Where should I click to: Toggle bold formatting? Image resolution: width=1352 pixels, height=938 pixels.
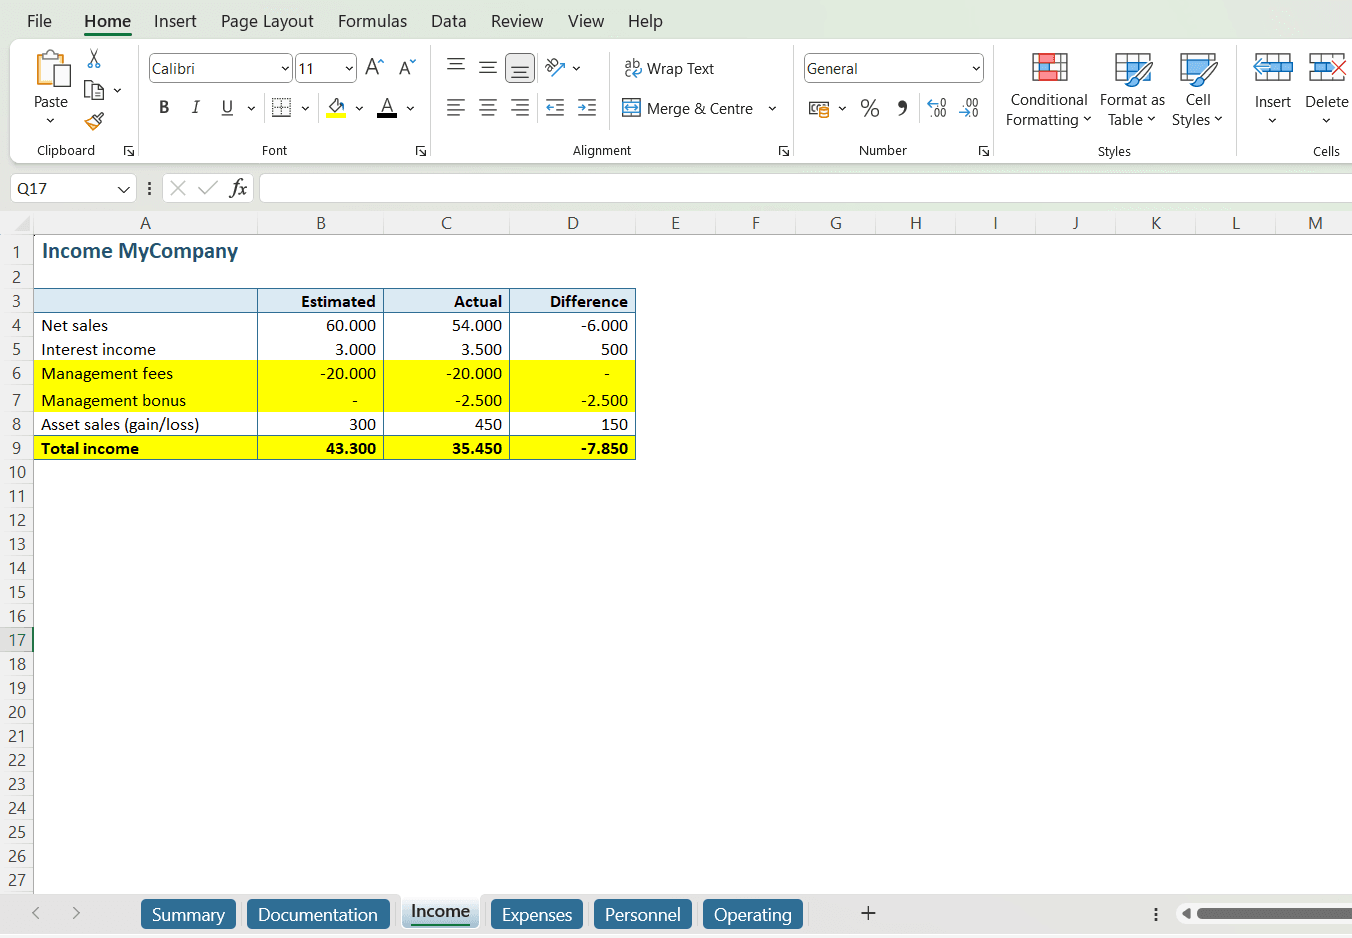164,107
